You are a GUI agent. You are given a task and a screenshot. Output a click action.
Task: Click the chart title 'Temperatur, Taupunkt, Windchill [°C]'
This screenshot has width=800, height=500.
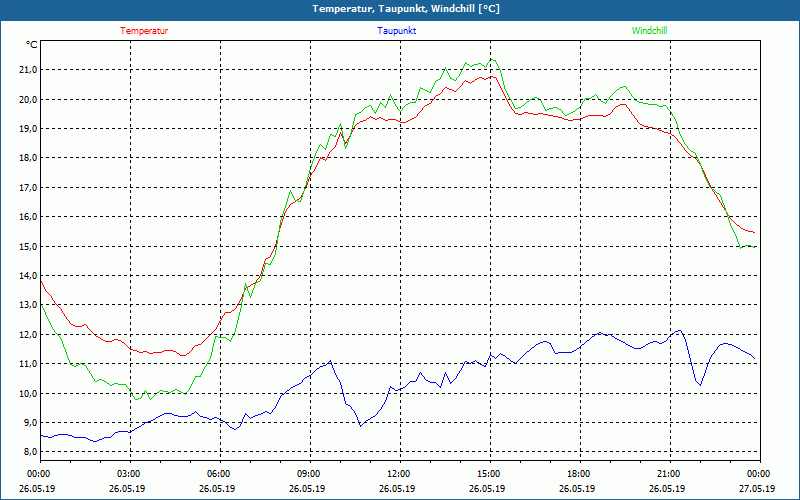[x=406, y=9]
